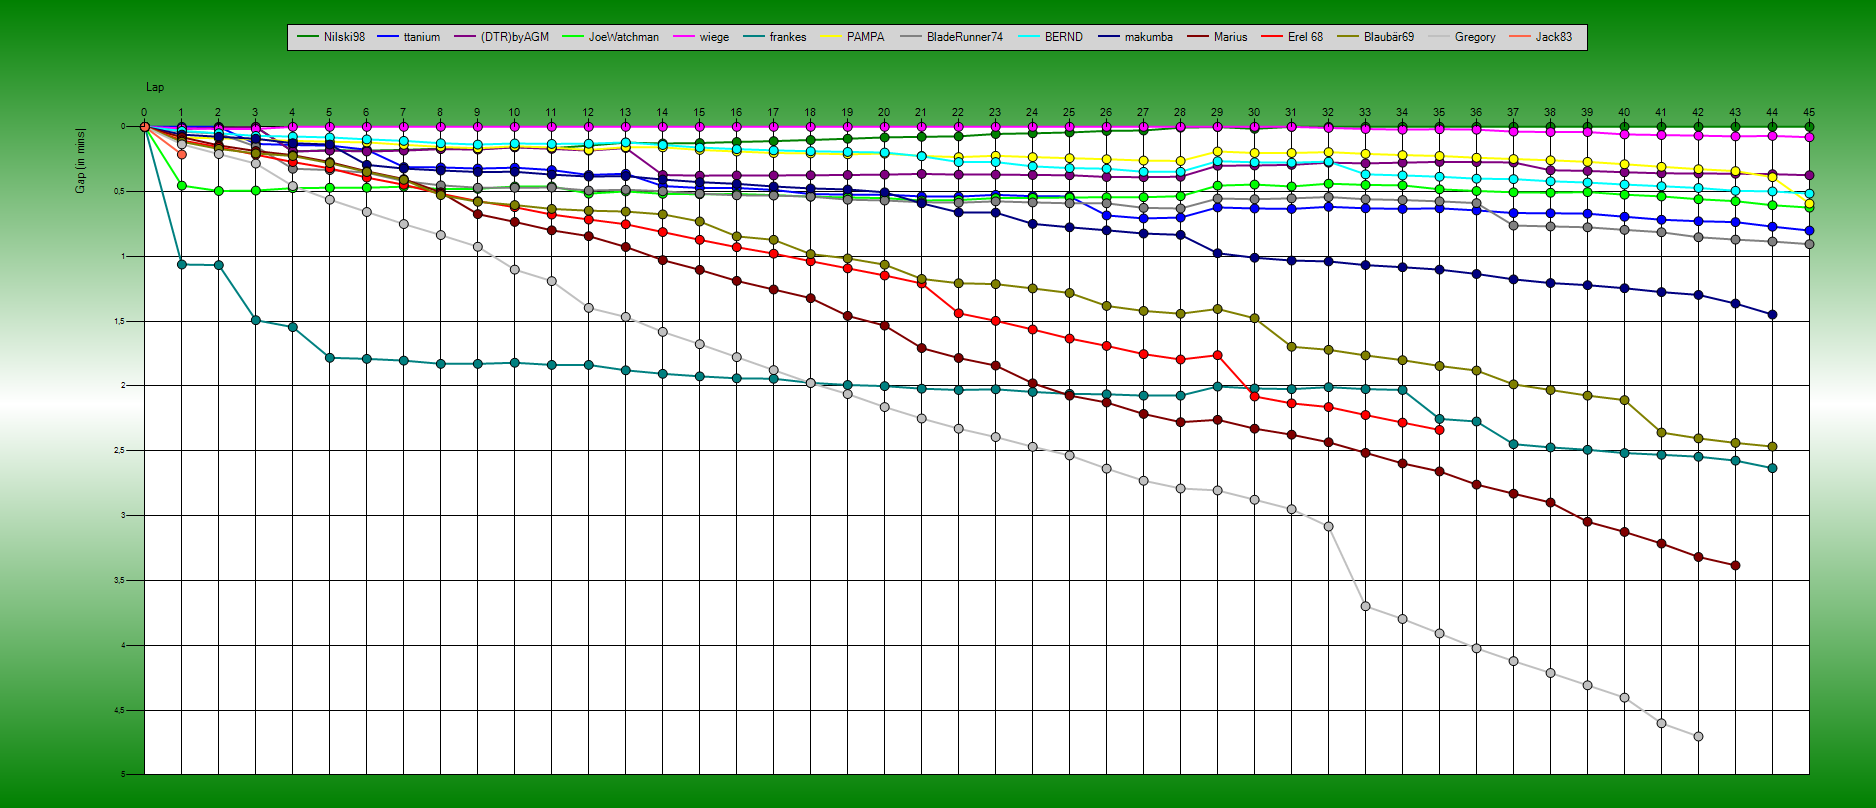Click Blaubär69's data point at lap 44
This screenshot has height=808, width=1876.
[1772, 447]
